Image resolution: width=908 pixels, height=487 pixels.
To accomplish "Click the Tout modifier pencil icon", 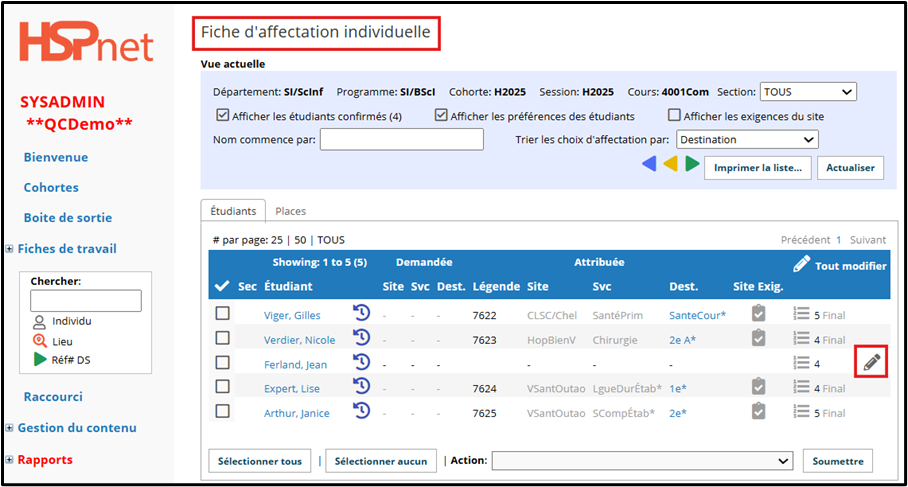I will click(x=801, y=264).
